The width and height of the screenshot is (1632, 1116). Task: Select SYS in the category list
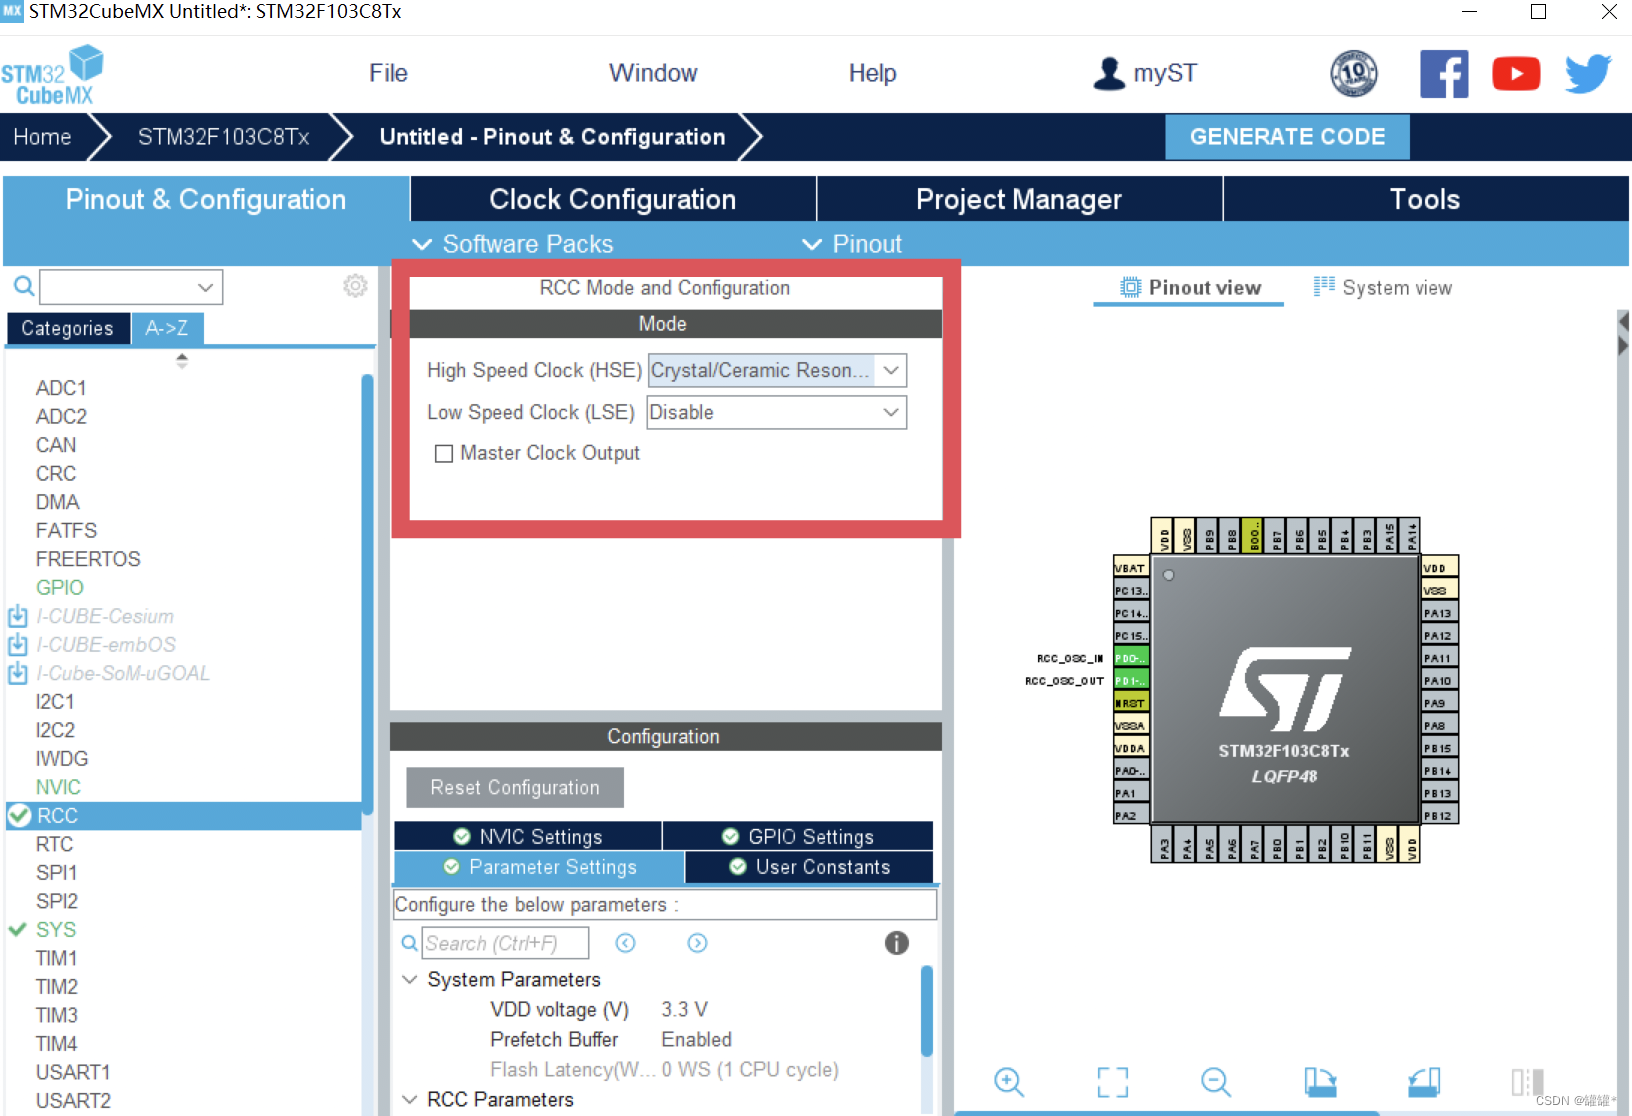56,929
